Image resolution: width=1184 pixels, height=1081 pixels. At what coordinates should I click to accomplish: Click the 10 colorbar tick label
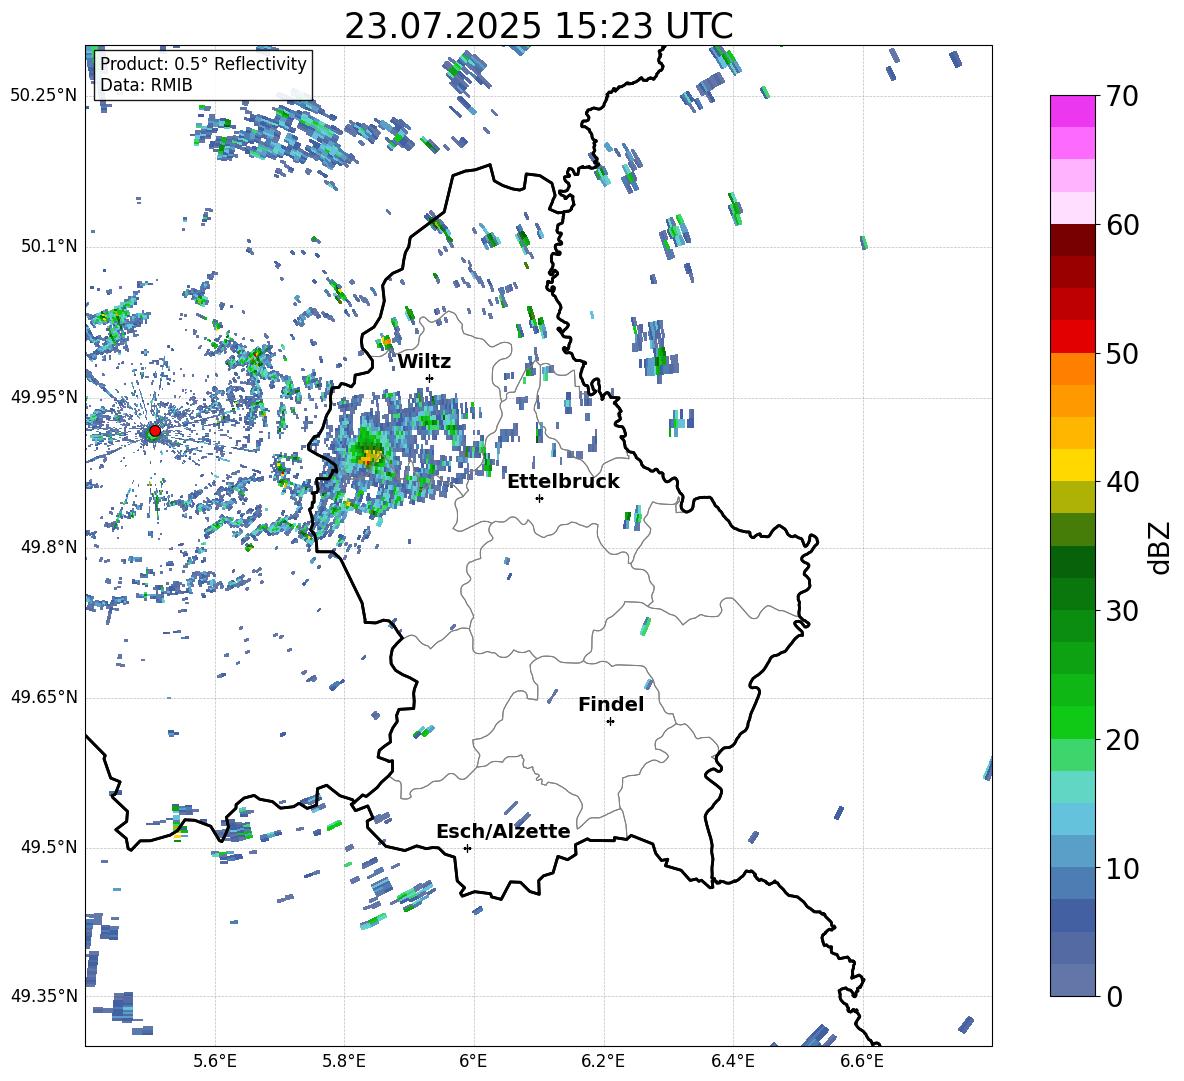1122,868
